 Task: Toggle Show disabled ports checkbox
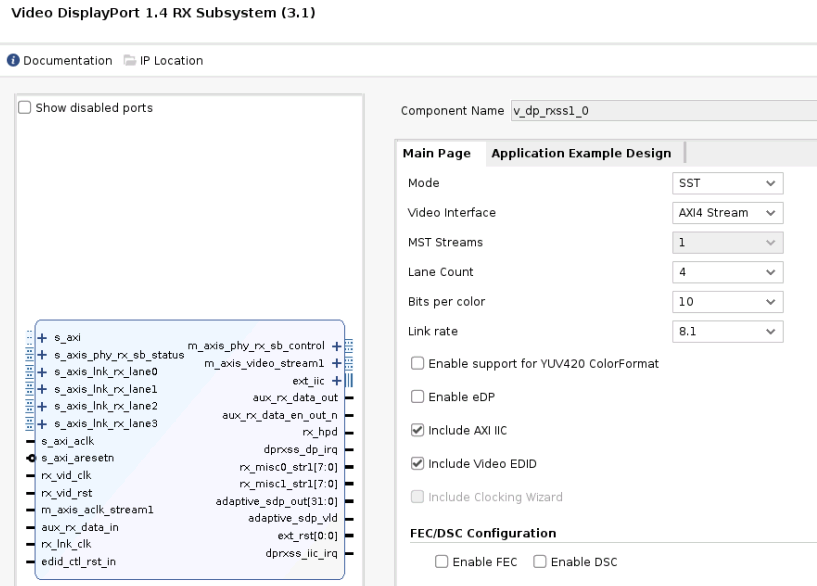[x=24, y=108]
